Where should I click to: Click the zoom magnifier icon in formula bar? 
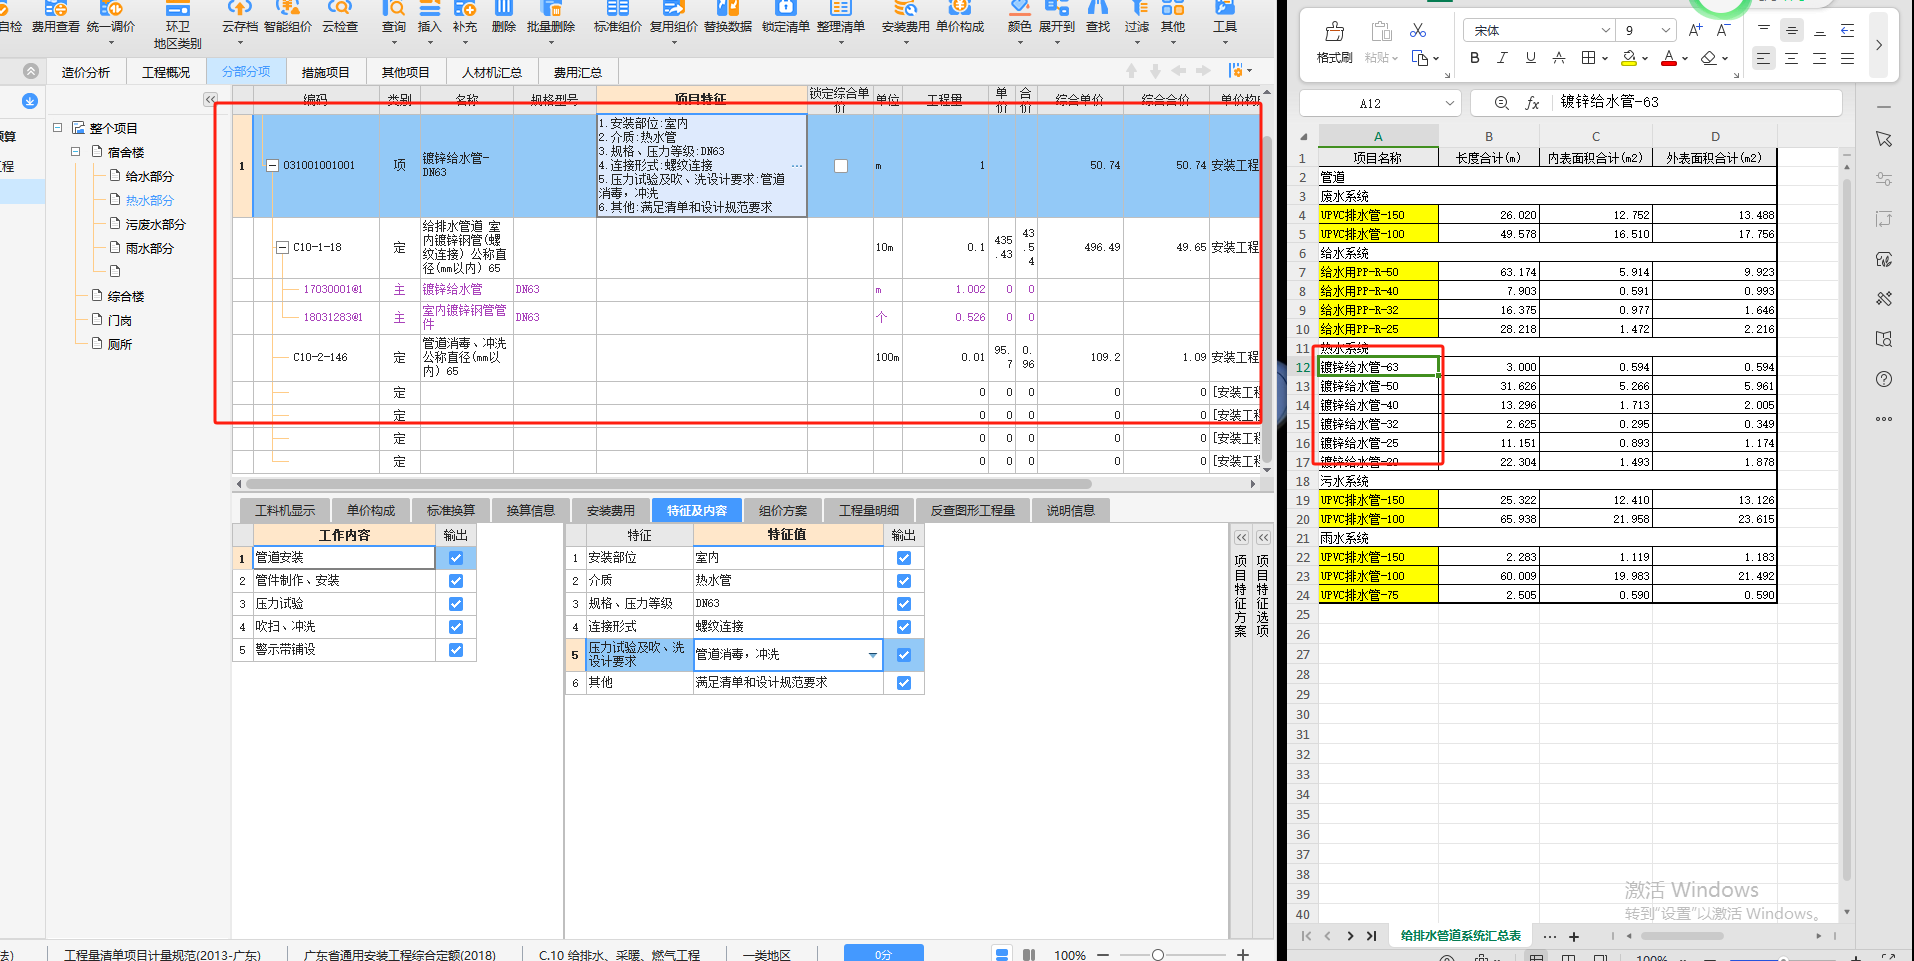click(1502, 103)
